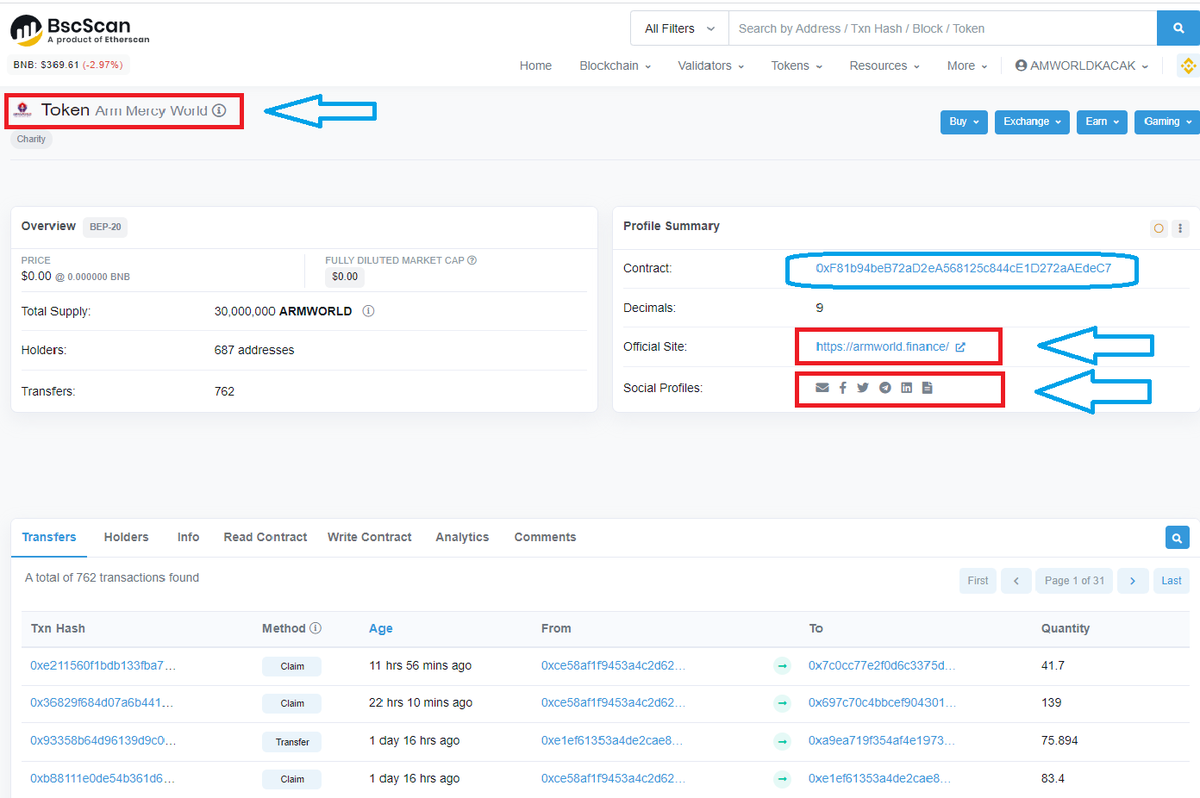Expand the Tokens menu

point(797,66)
